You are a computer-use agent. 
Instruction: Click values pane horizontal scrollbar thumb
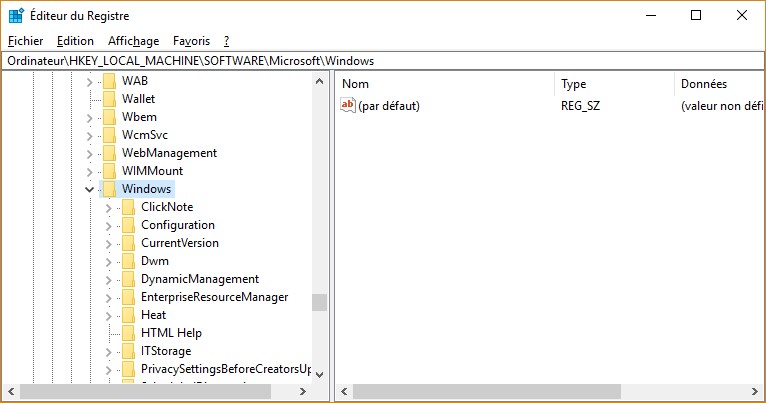click(487, 391)
